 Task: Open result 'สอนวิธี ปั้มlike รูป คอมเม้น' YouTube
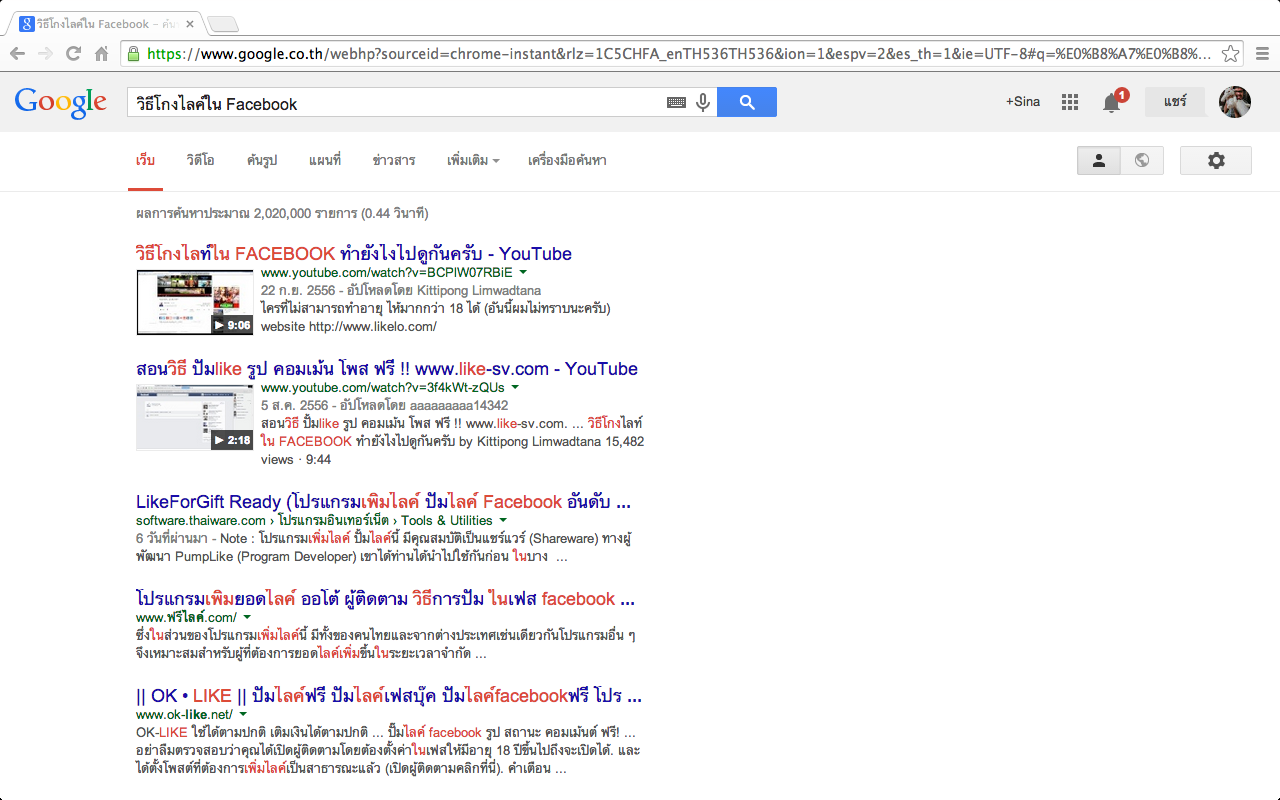coord(387,368)
